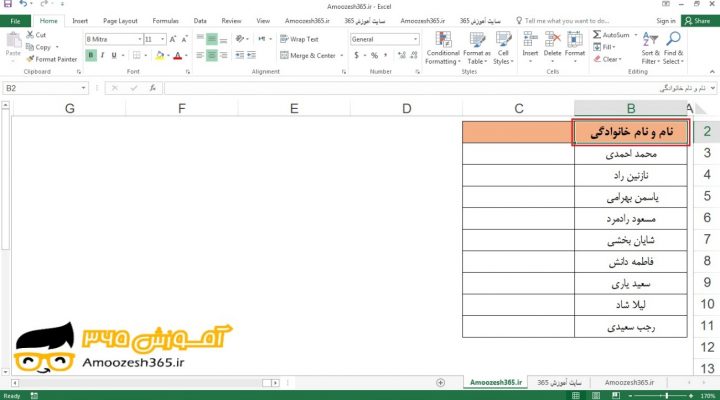Open the Sort & Filter menu
The height and width of the screenshot is (400, 720).
coord(650,48)
